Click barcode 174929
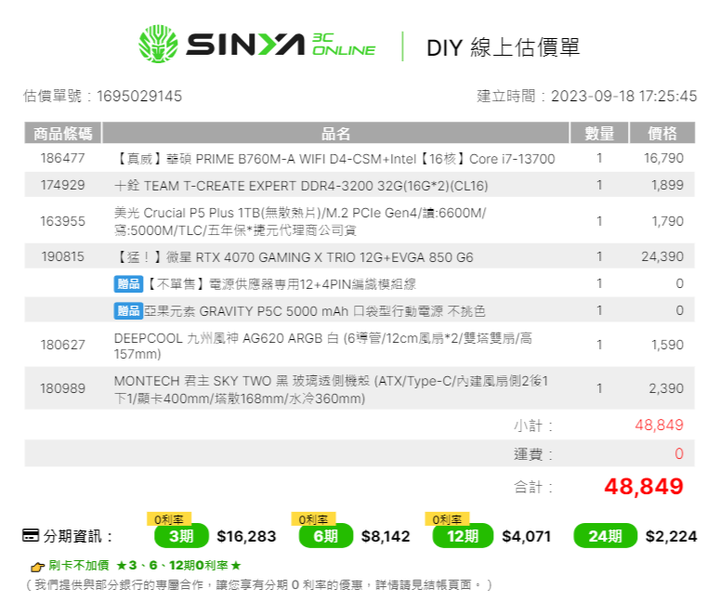This screenshot has width=720, height=615. point(63,185)
